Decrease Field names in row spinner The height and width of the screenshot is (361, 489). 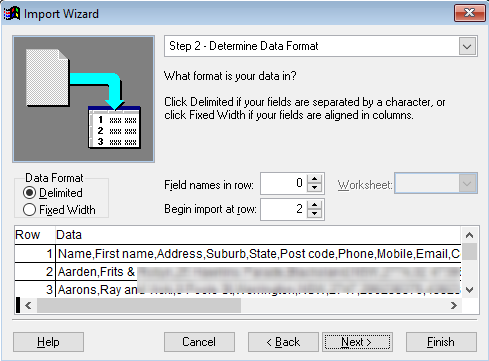[x=314, y=188]
